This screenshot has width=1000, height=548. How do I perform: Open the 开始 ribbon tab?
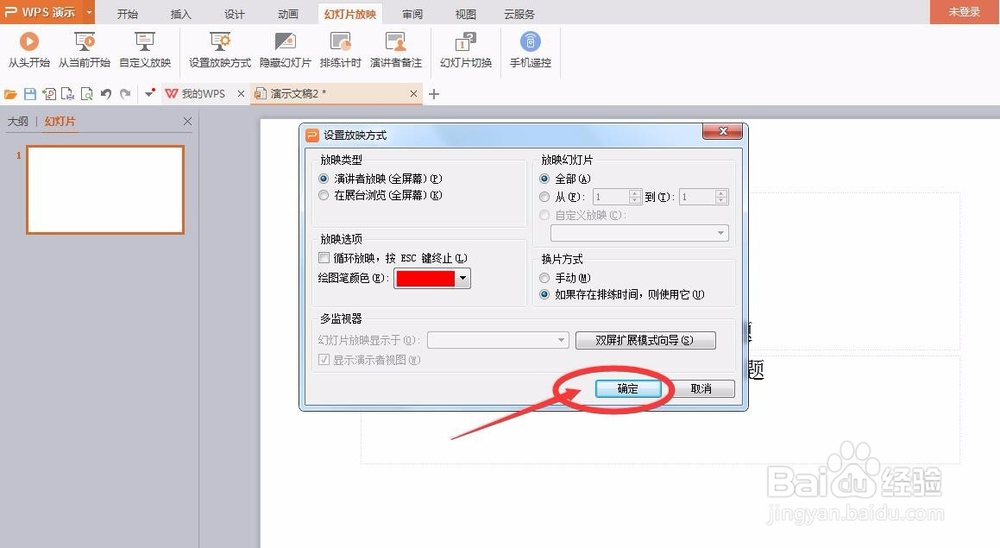click(x=127, y=13)
